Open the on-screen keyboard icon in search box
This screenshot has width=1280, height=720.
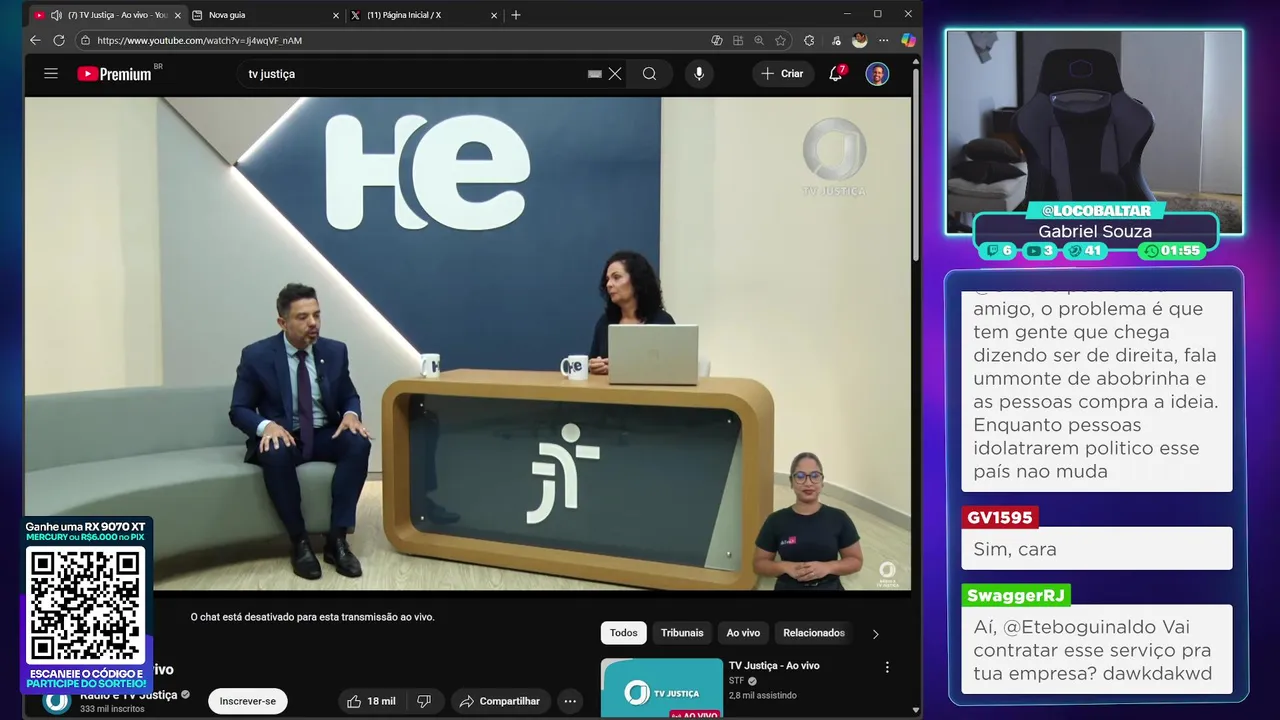tap(594, 73)
